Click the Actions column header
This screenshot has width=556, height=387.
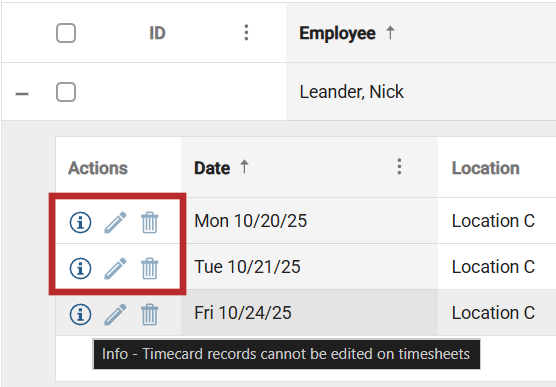[98, 168]
